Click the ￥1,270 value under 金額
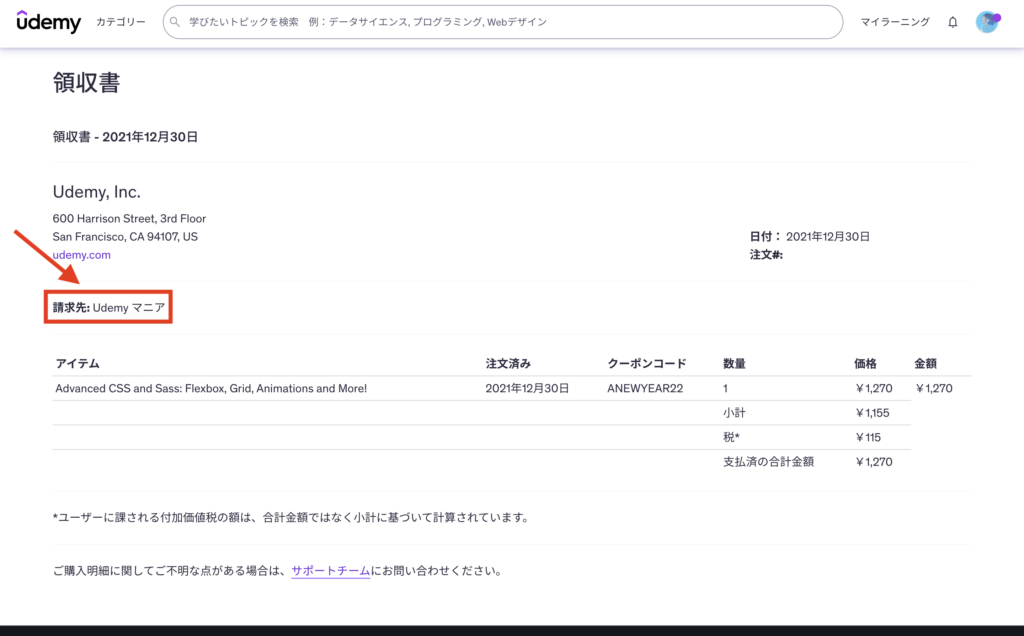 click(933, 388)
